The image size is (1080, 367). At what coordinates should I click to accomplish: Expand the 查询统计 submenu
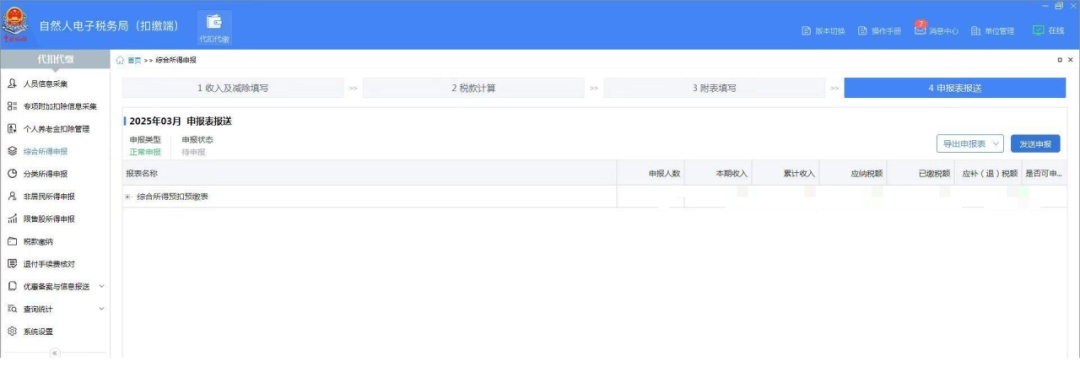click(x=102, y=309)
